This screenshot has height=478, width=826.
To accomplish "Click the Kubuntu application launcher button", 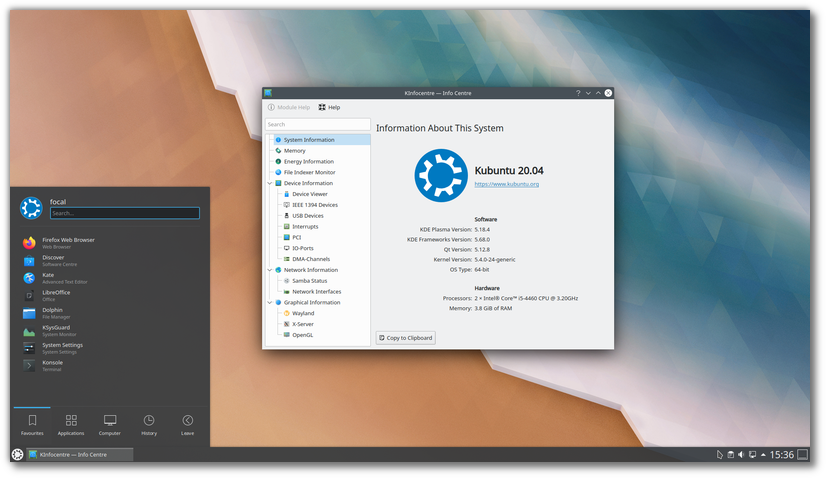I will point(17,454).
